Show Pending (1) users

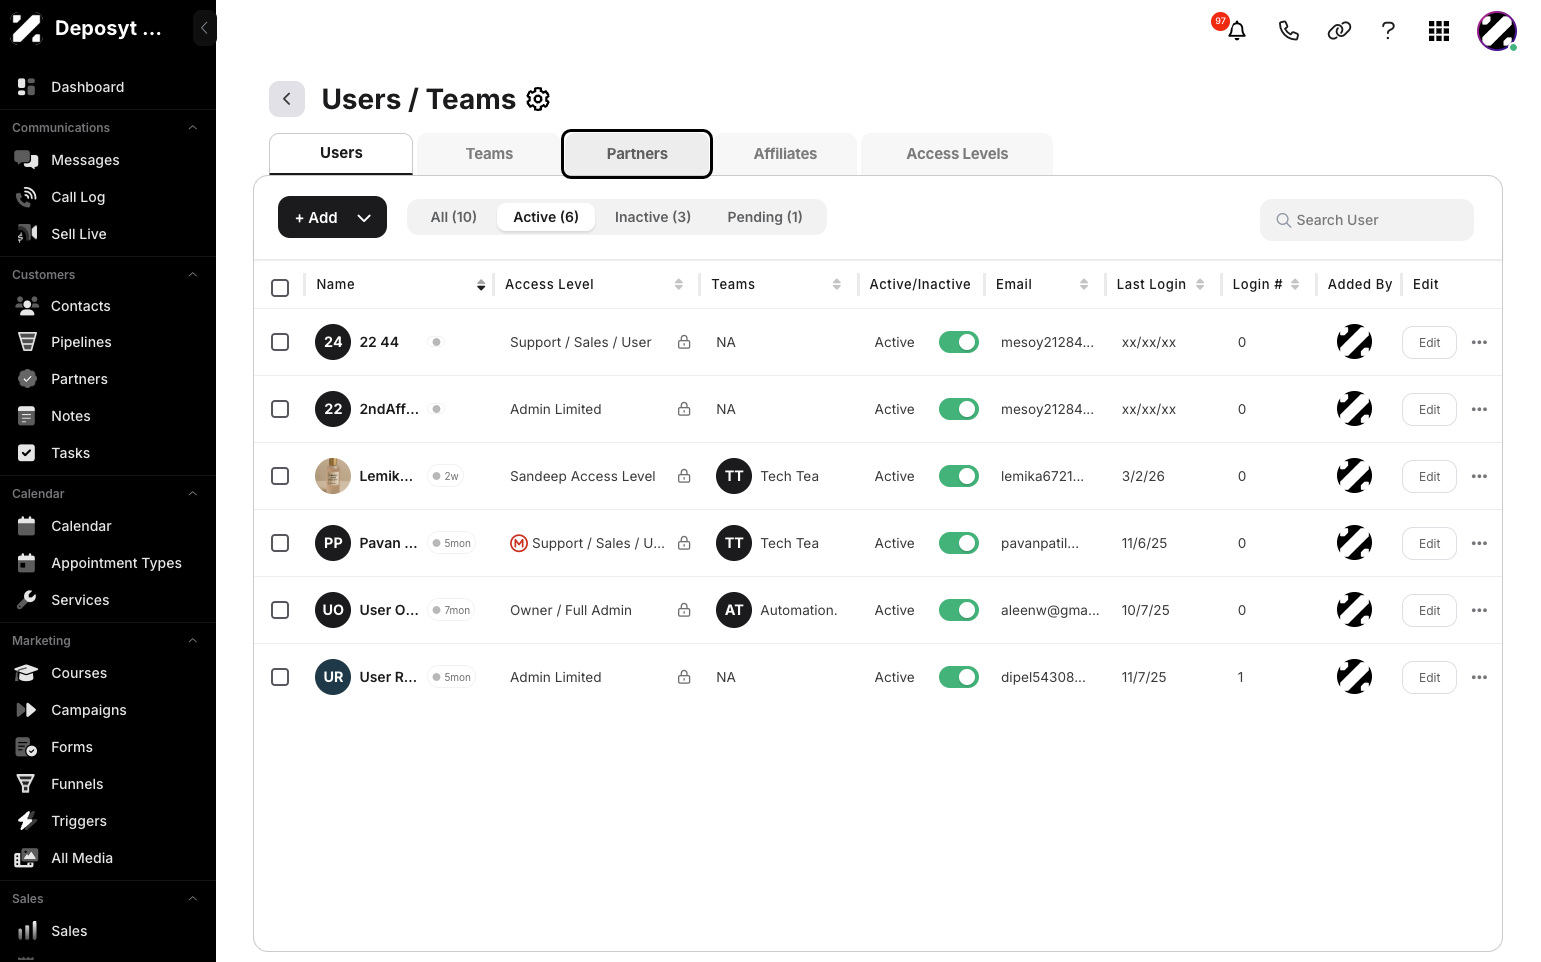(x=765, y=217)
